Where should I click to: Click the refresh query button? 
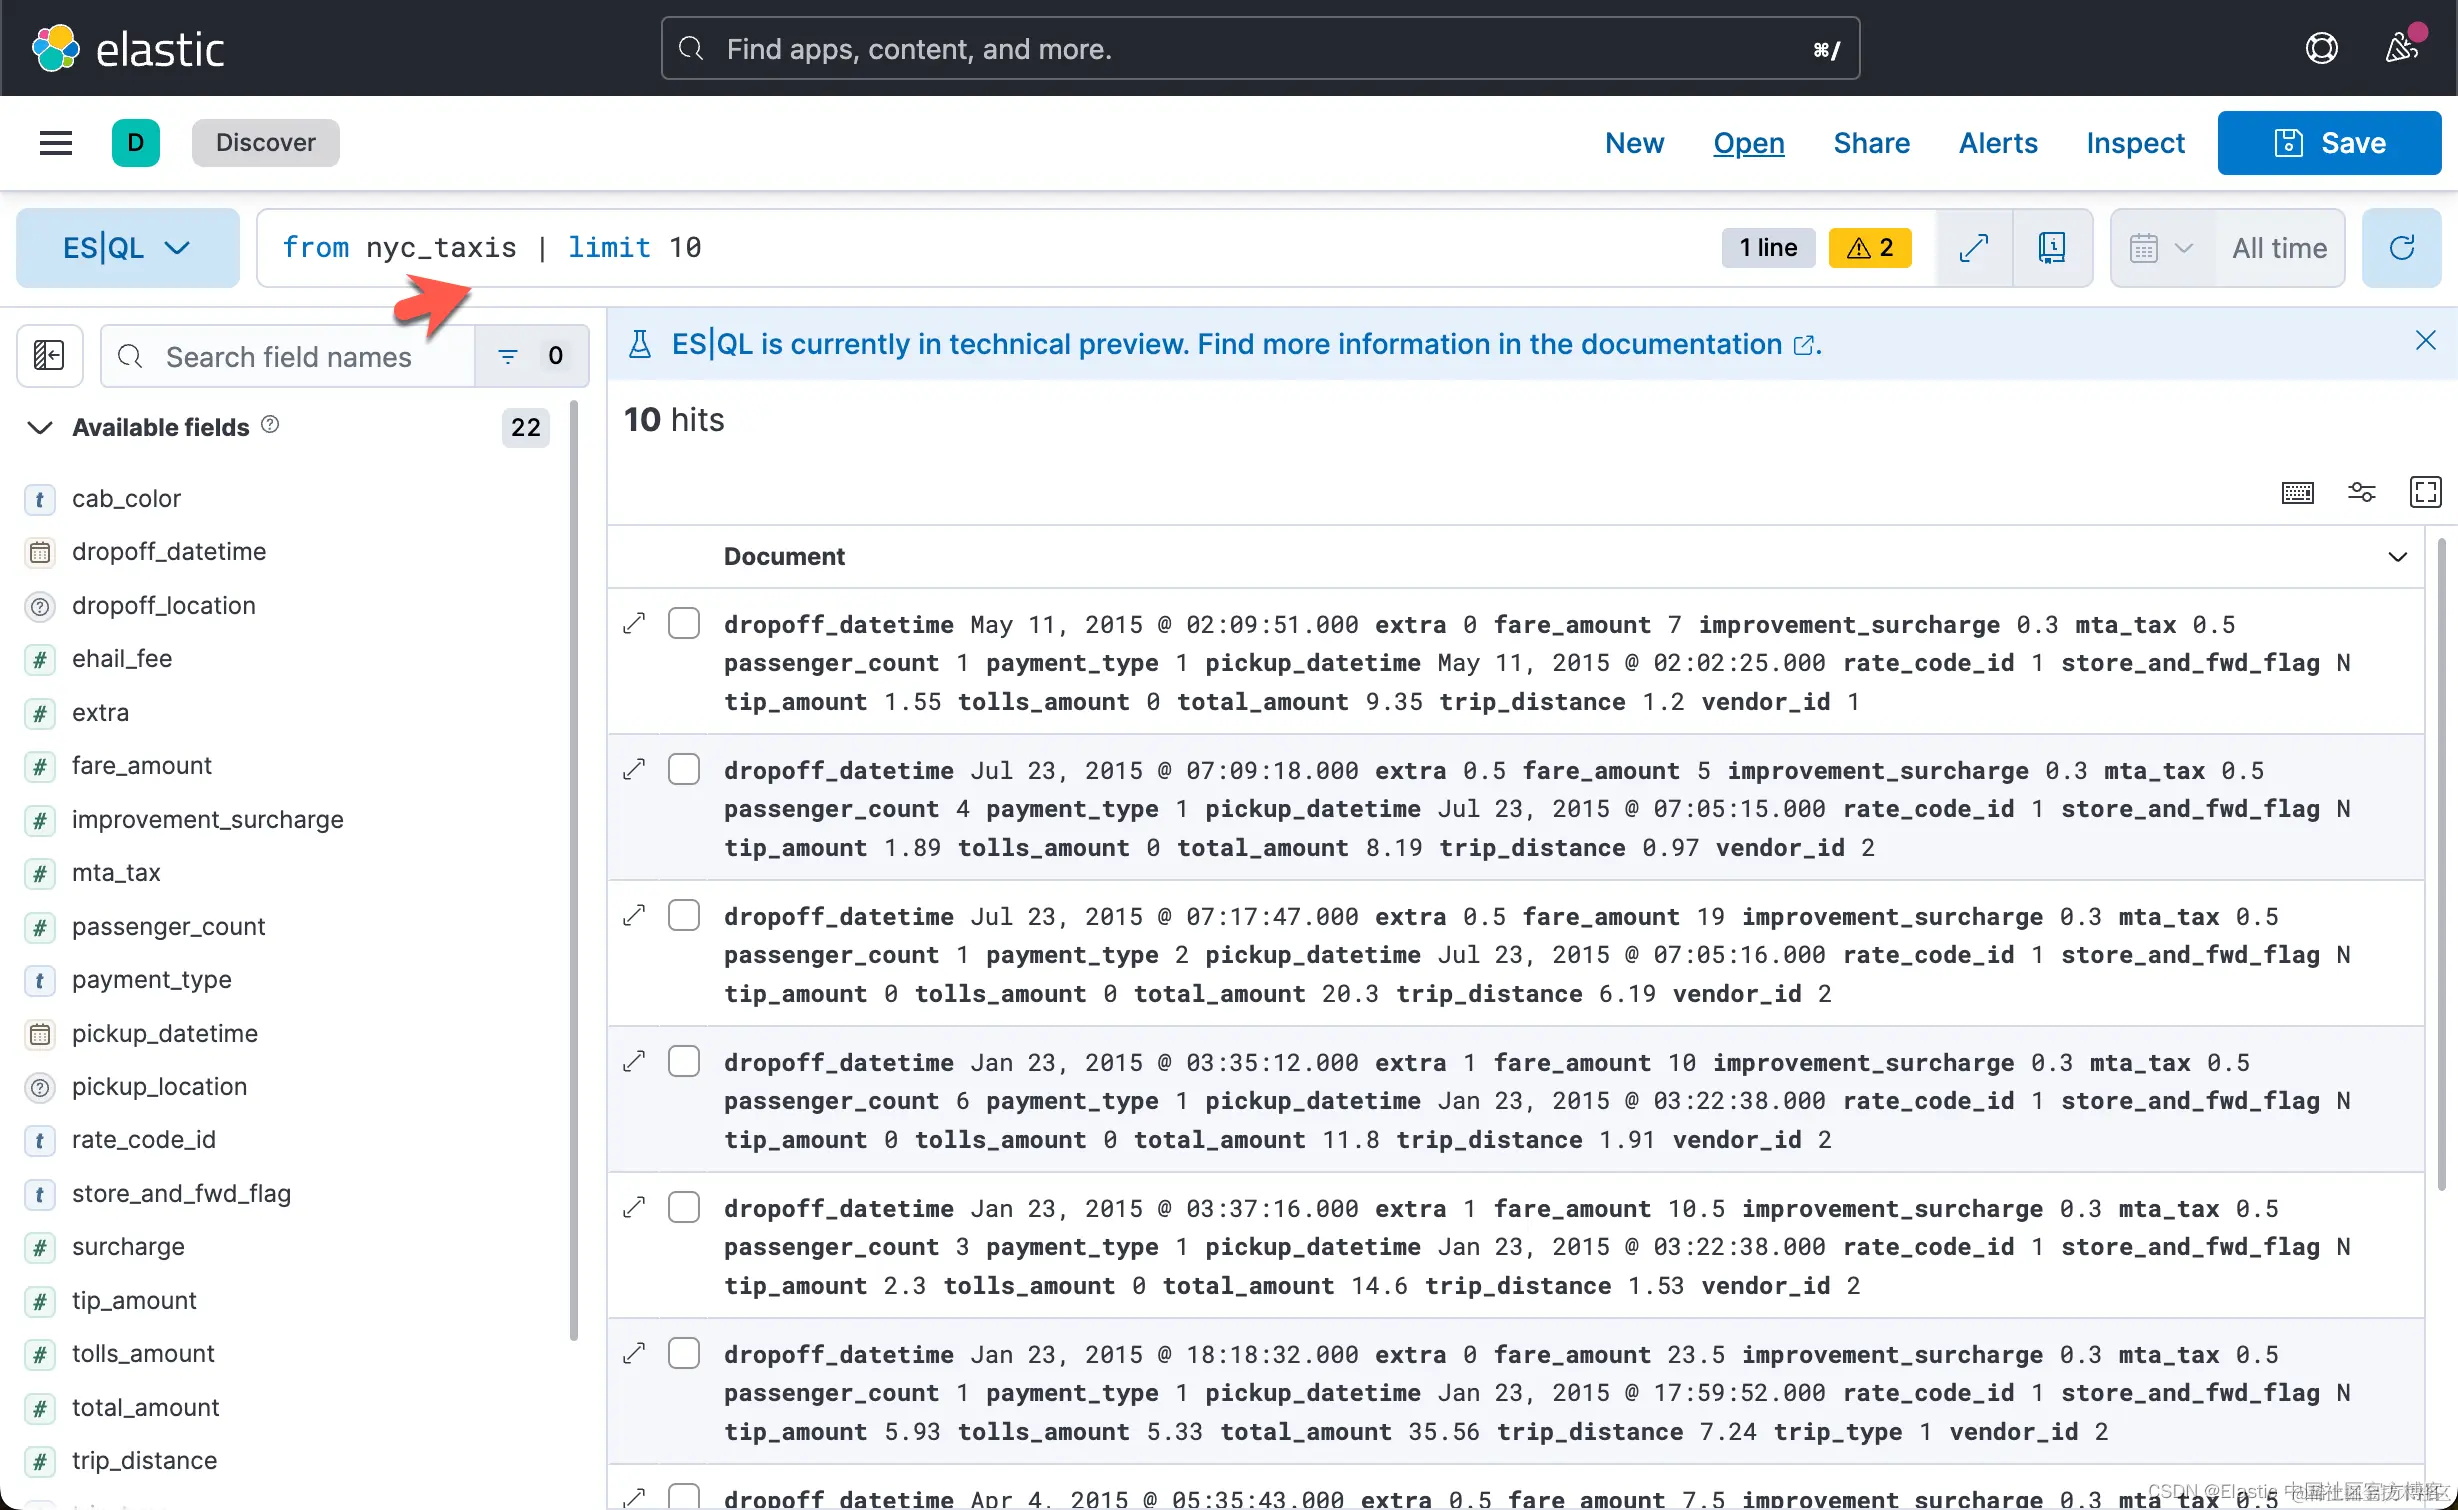pyautogui.click(x=2401, y=248)
